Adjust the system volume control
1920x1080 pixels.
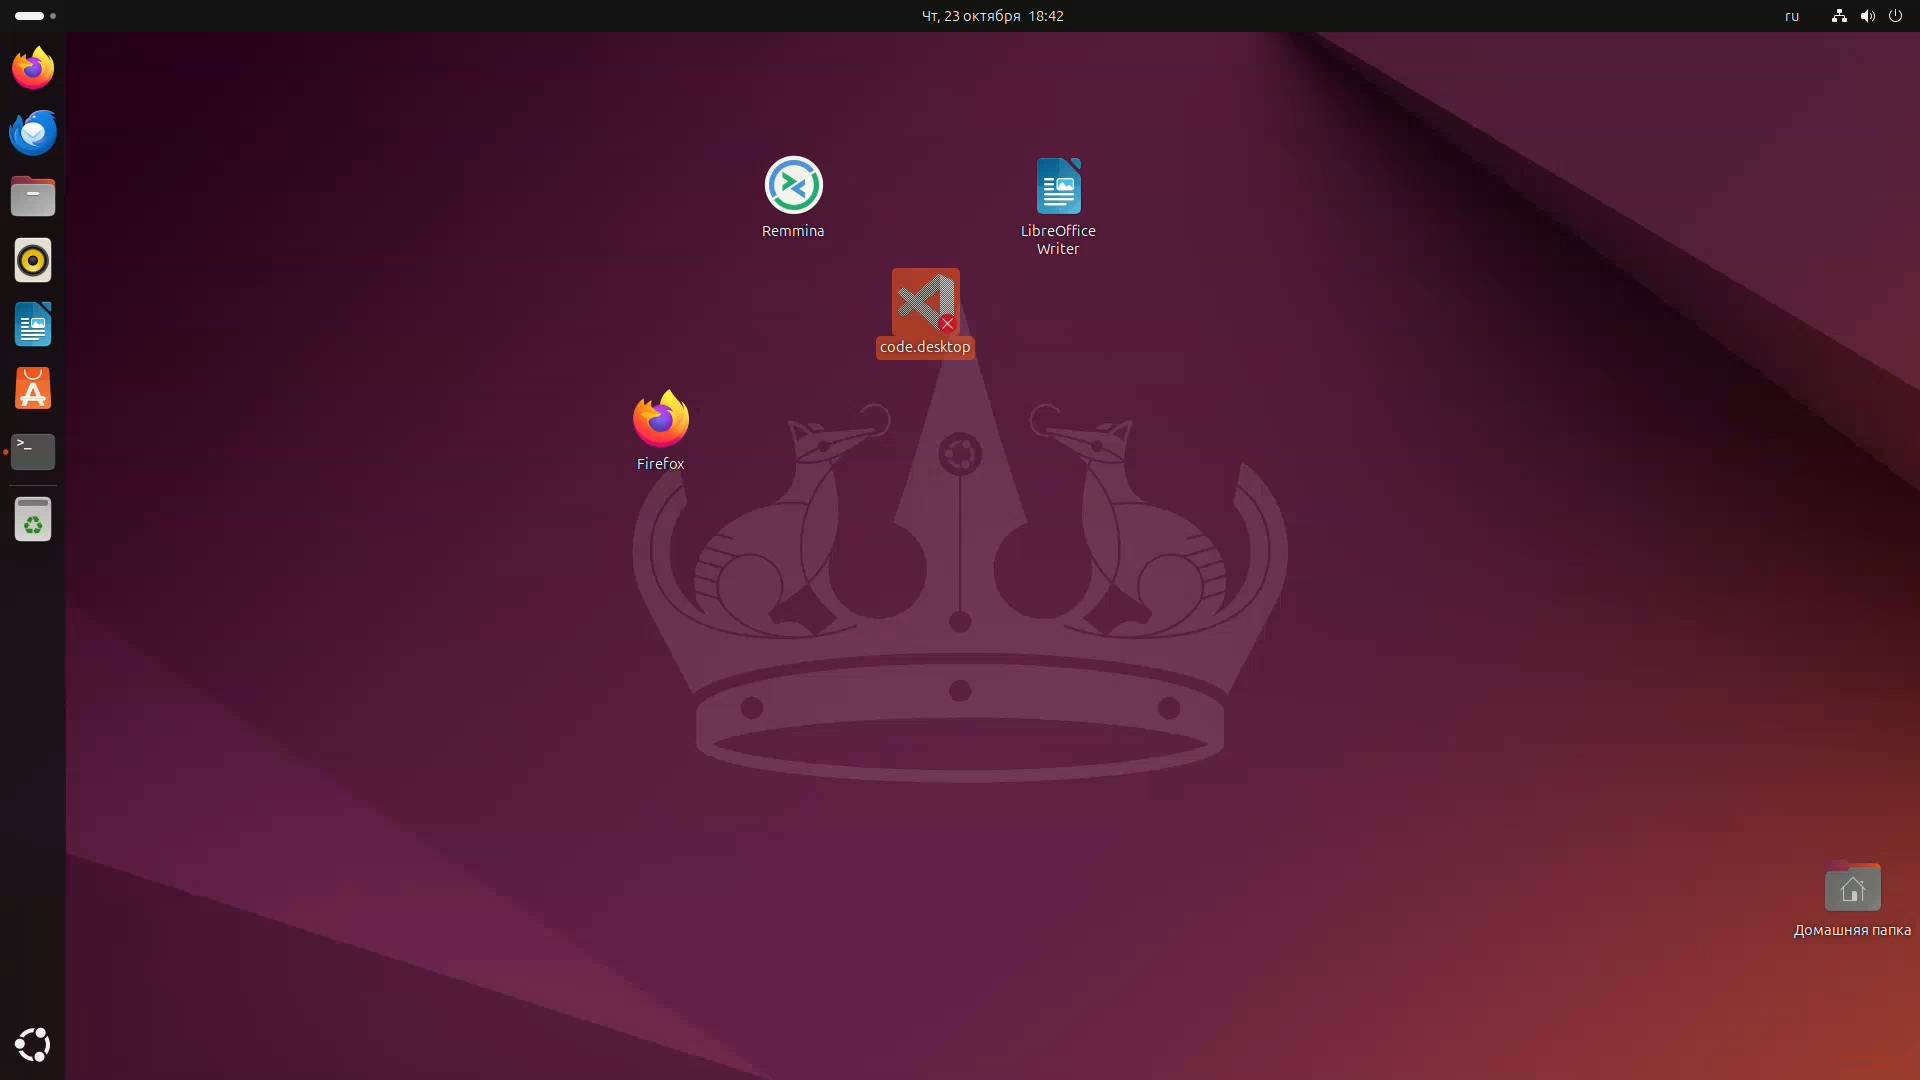click(1868, 15)
